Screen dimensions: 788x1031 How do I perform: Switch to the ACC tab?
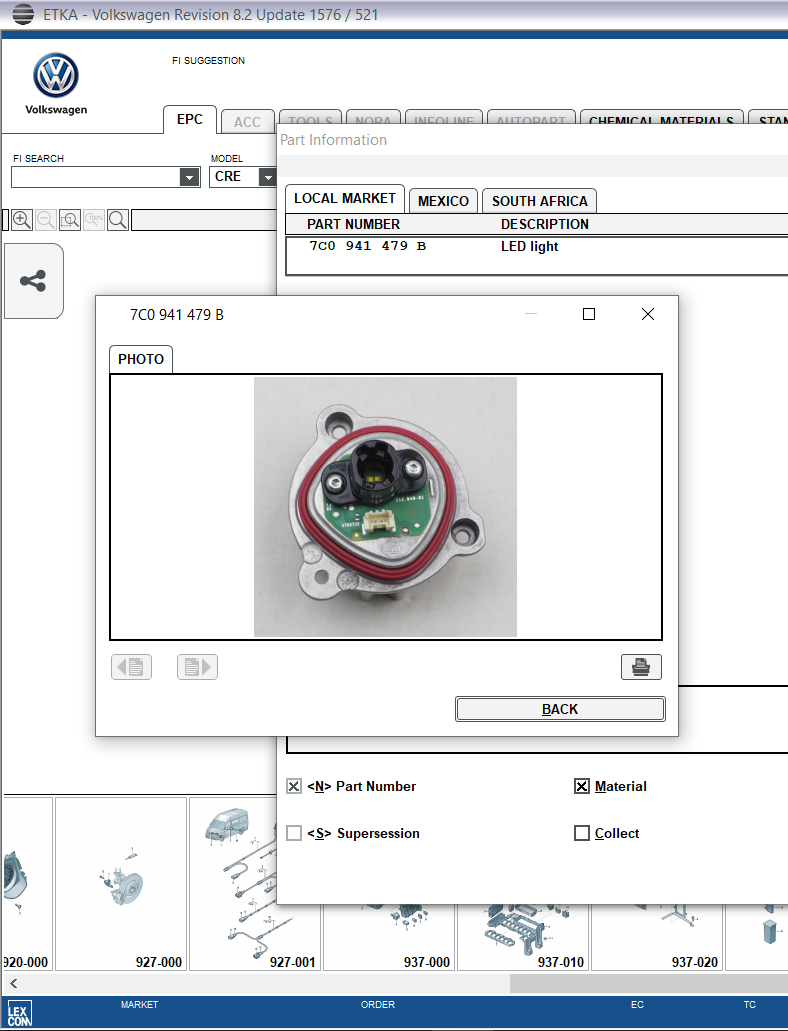click(247, 122)
